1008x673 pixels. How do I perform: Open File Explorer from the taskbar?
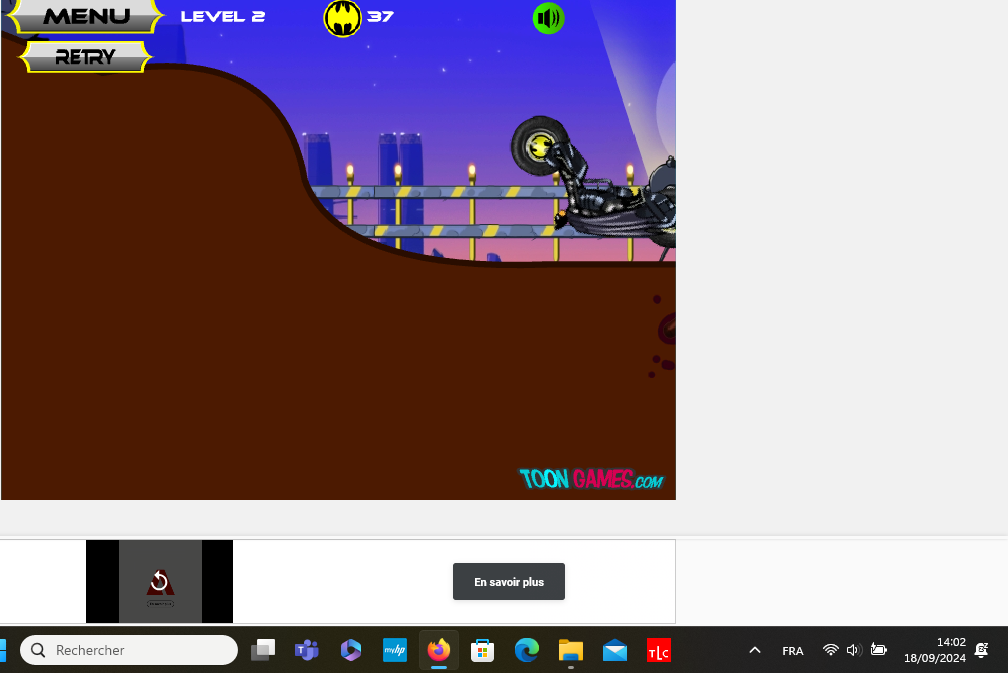(x=570, y=650)
